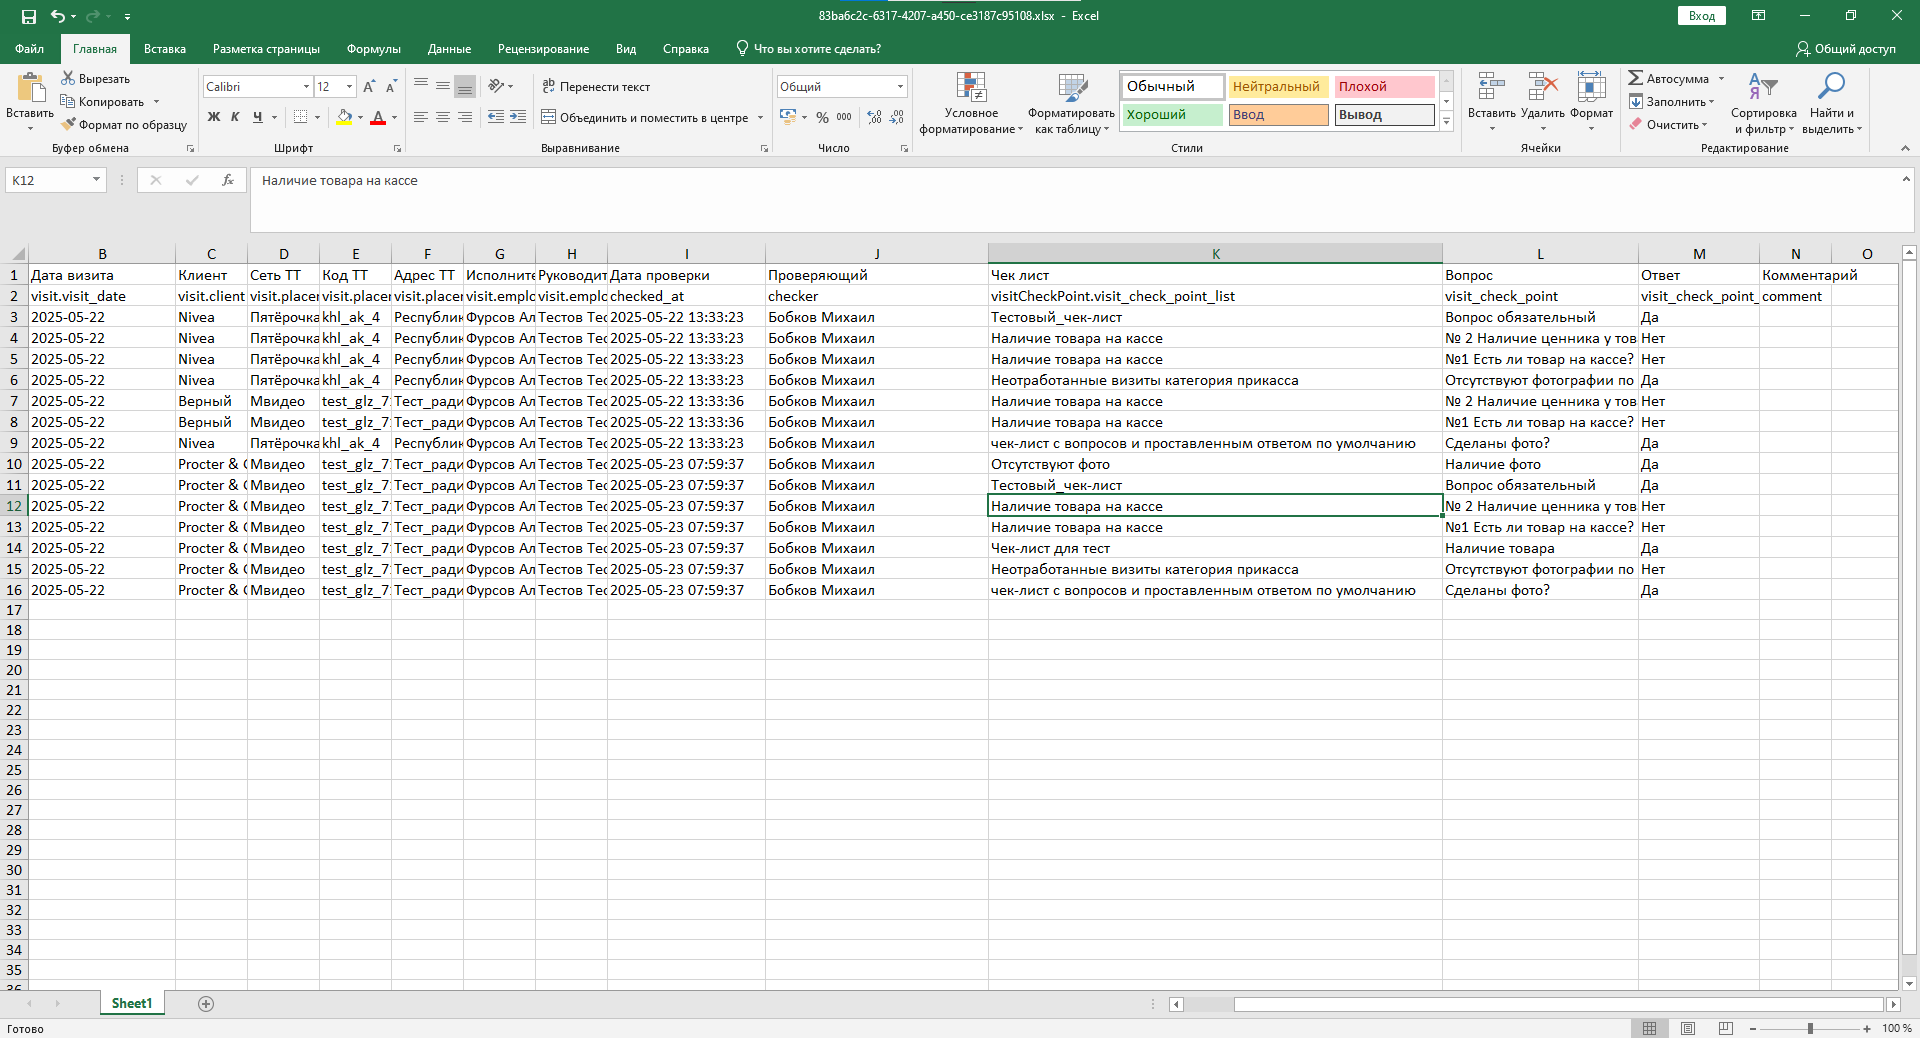Increase the cell indent
Viewport: 1920px width, 1038px height.
(518, 117)
